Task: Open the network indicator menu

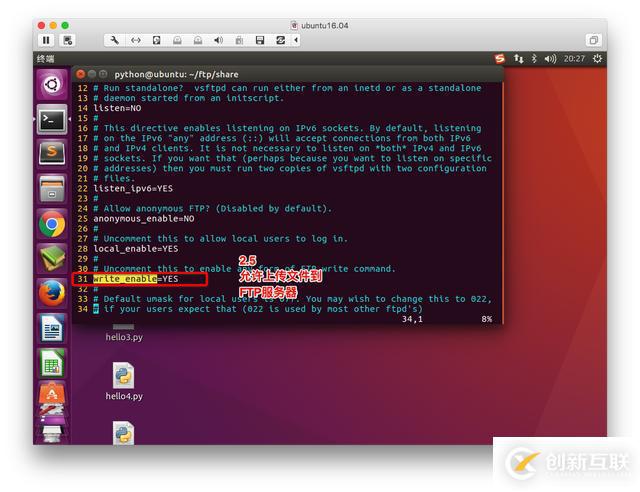Action: (x=518, y=59)
